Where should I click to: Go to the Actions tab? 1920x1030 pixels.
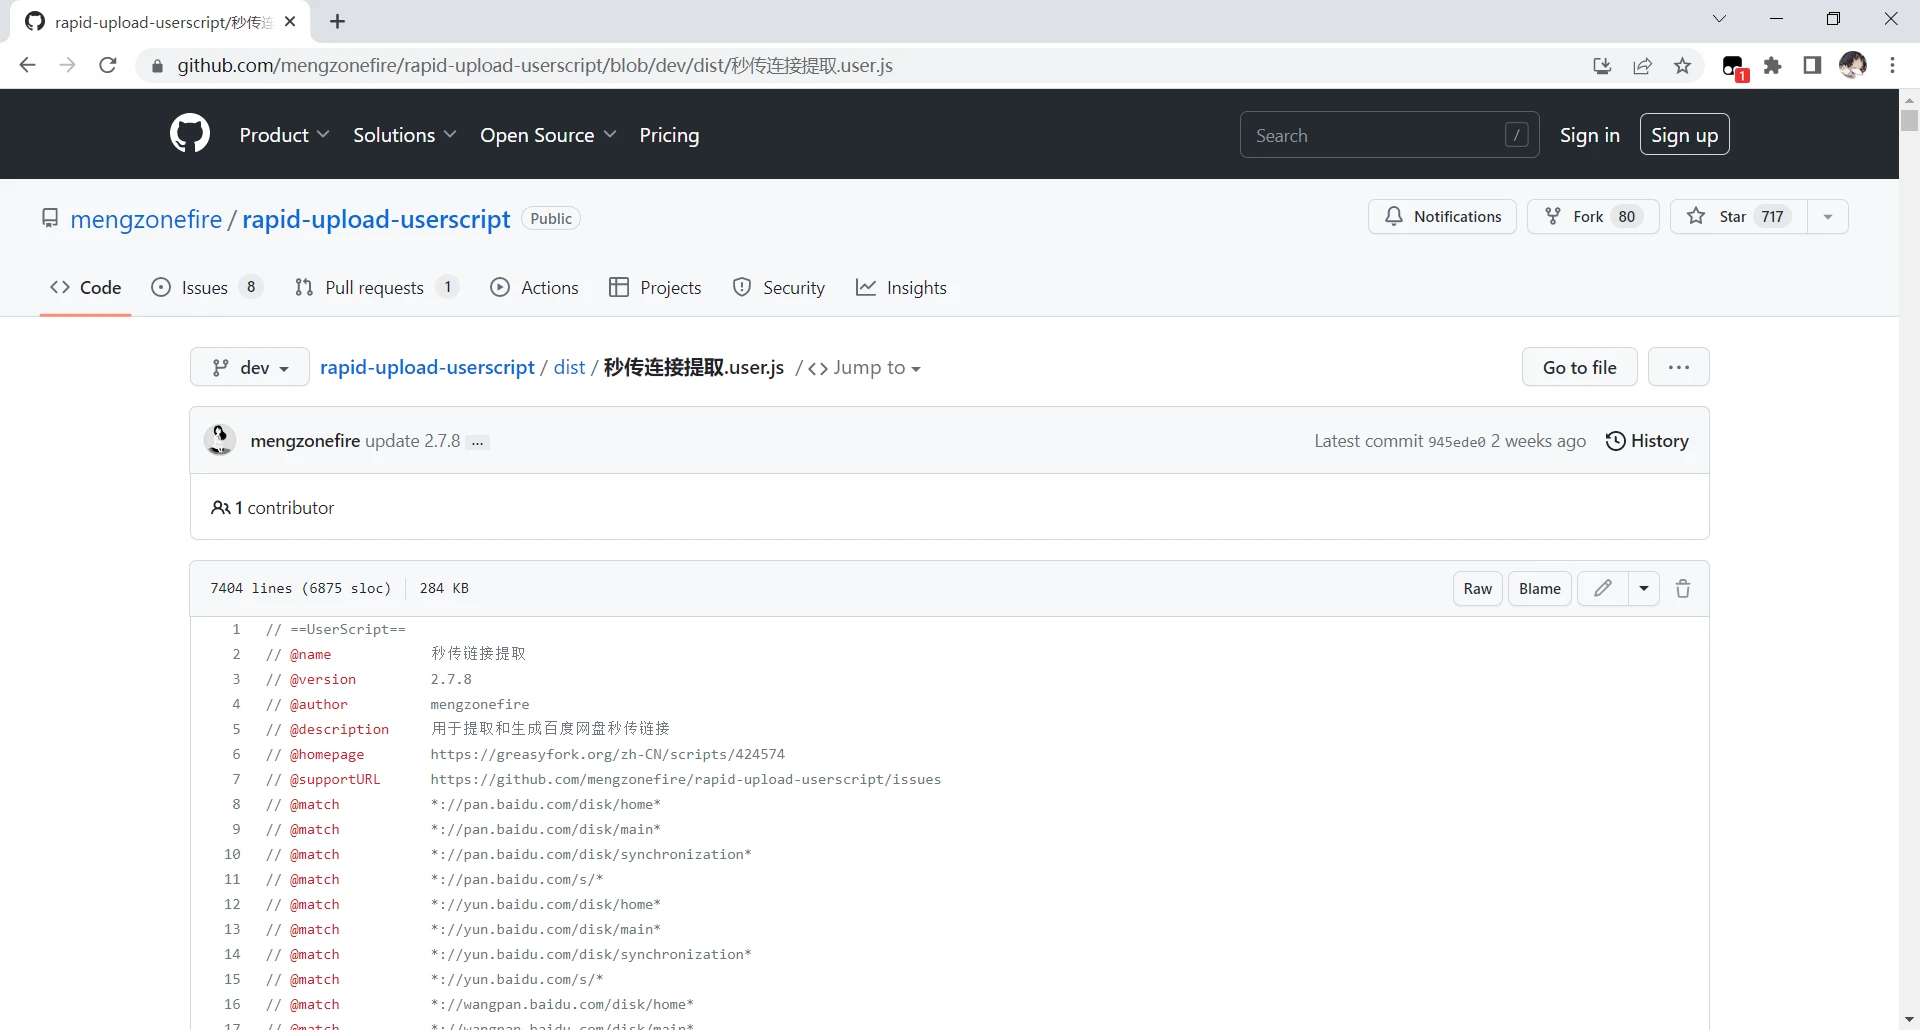coord(535,288)
